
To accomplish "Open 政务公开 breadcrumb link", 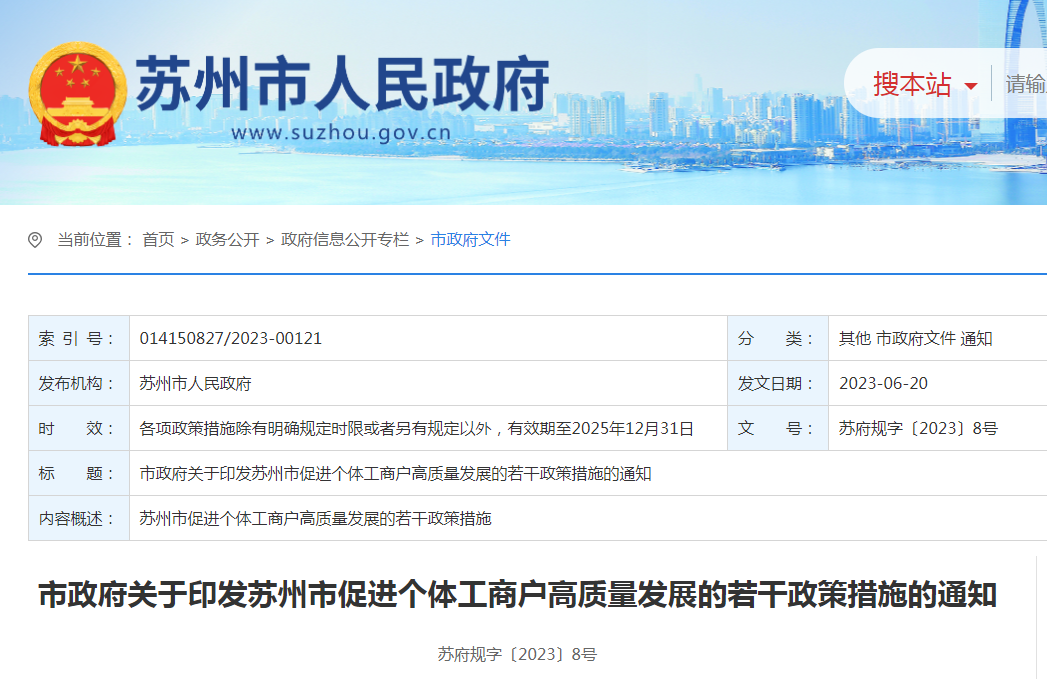I will pyautogui.click(x=227, y=240).
